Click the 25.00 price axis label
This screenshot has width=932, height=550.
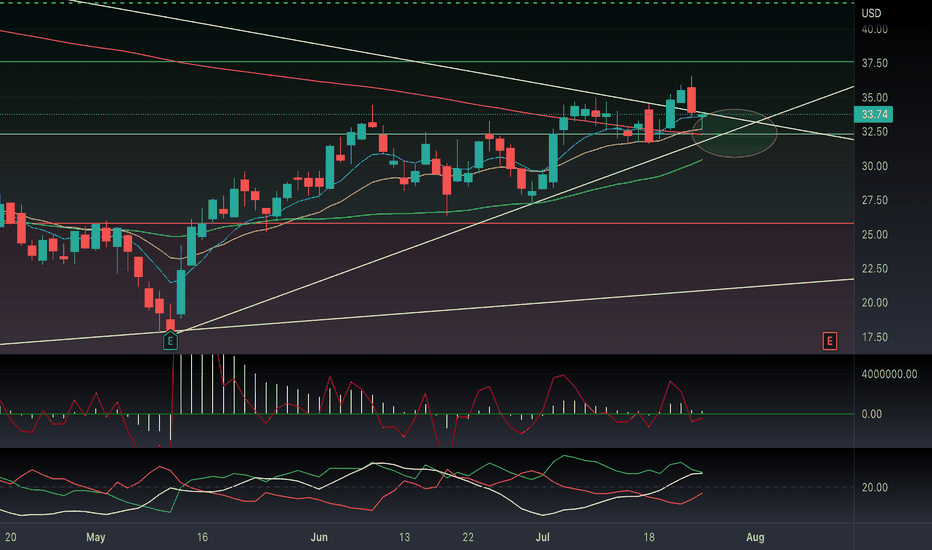coord(874,234)
